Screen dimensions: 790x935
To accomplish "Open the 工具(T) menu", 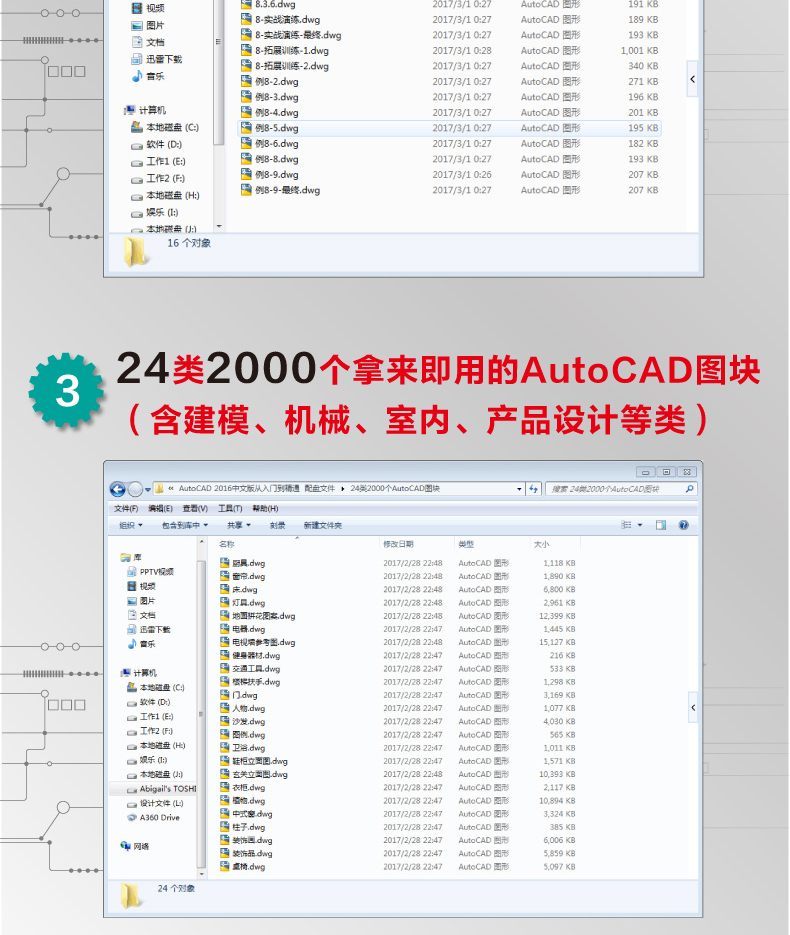I will point(230,509).
